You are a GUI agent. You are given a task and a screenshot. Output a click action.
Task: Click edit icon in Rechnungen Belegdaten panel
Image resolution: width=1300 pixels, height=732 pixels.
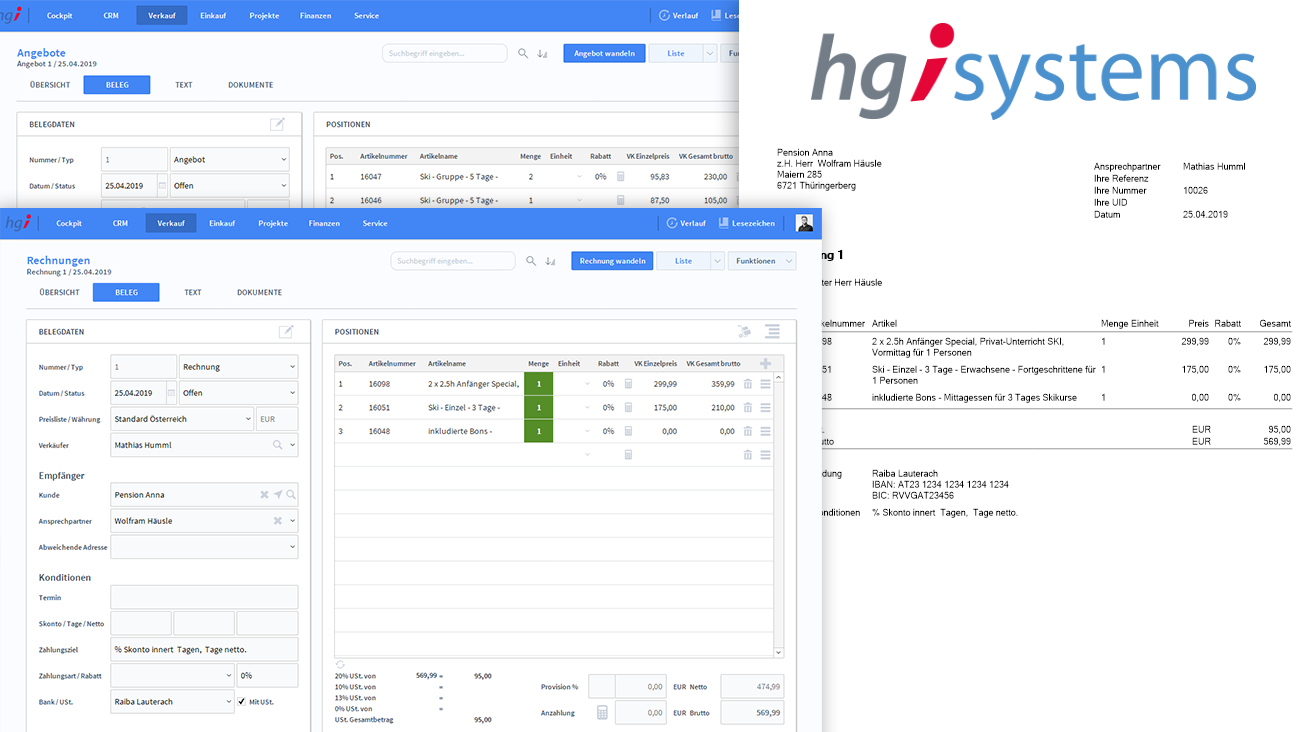point(286,331)
